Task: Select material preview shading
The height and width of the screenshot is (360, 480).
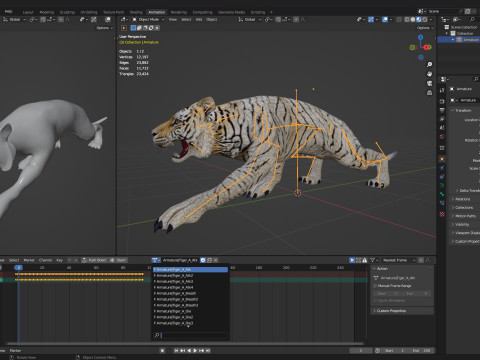Action: [x=419, y=20]
